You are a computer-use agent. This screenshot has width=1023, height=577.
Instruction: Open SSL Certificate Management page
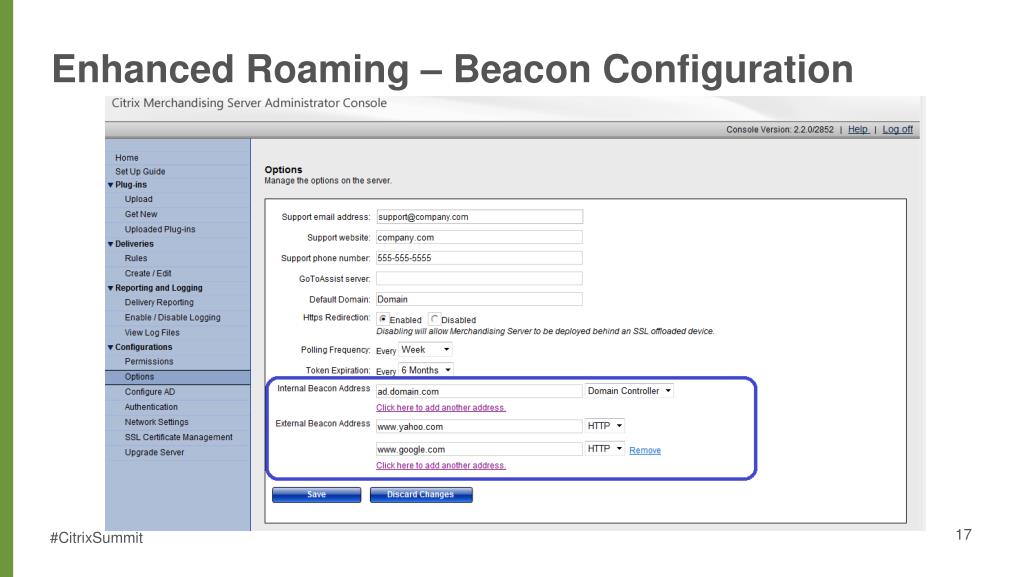pyautogui.click(x=179, y=437)
